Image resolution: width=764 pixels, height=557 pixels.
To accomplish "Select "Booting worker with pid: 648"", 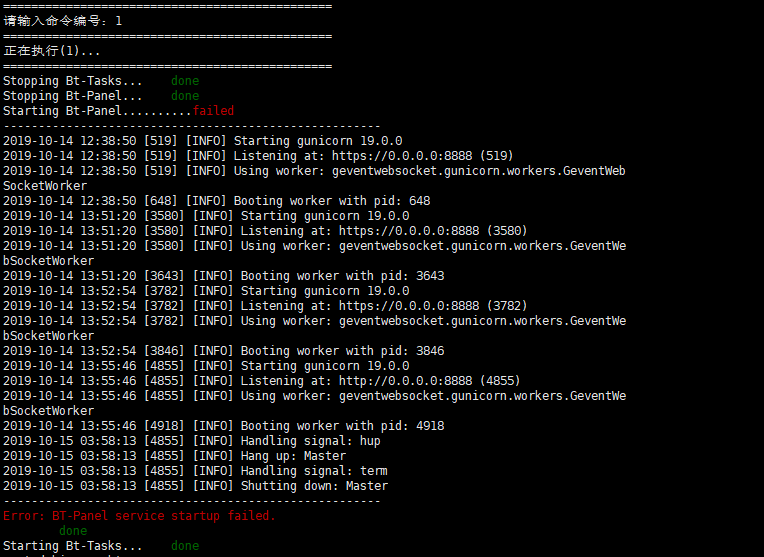I will [x=332, y=201].
